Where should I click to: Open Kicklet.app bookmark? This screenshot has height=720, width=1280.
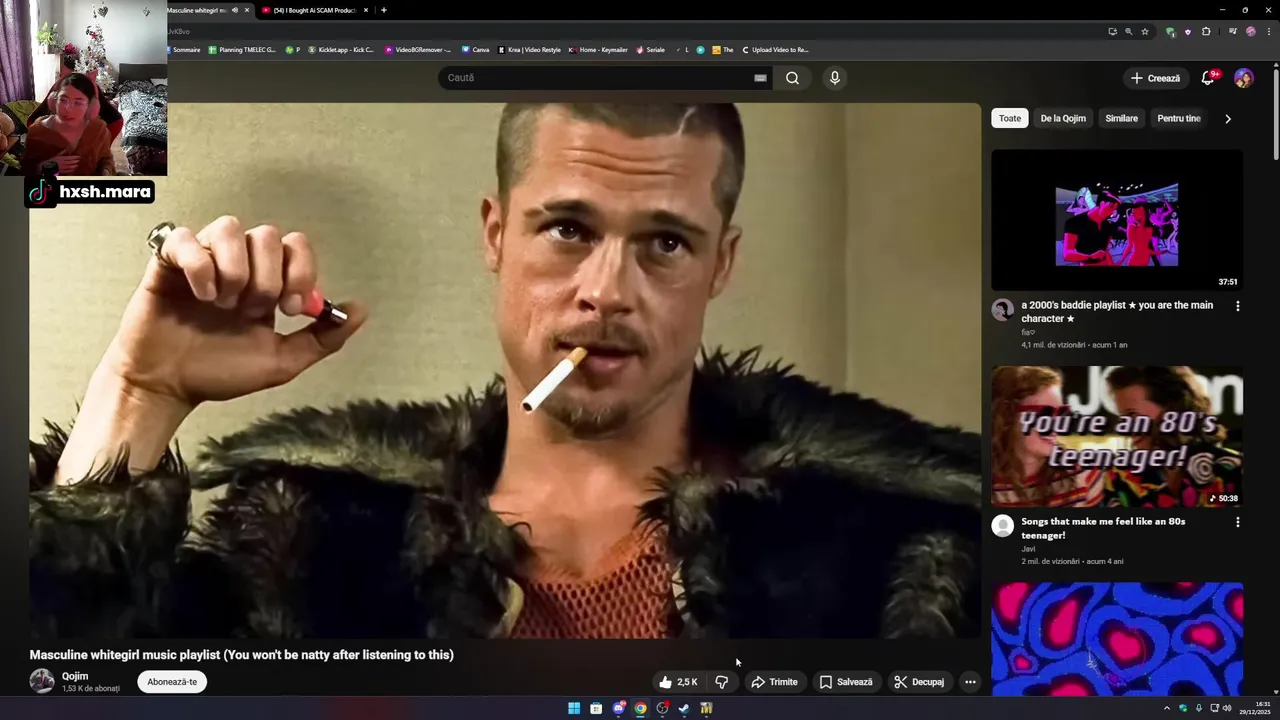pyautogui.click(x=341, y=49)
